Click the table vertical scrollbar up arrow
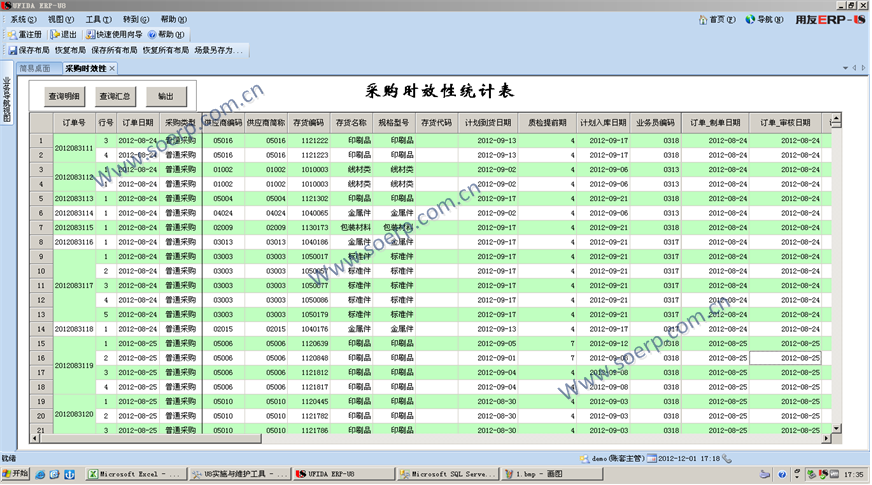 pos(836,120)
